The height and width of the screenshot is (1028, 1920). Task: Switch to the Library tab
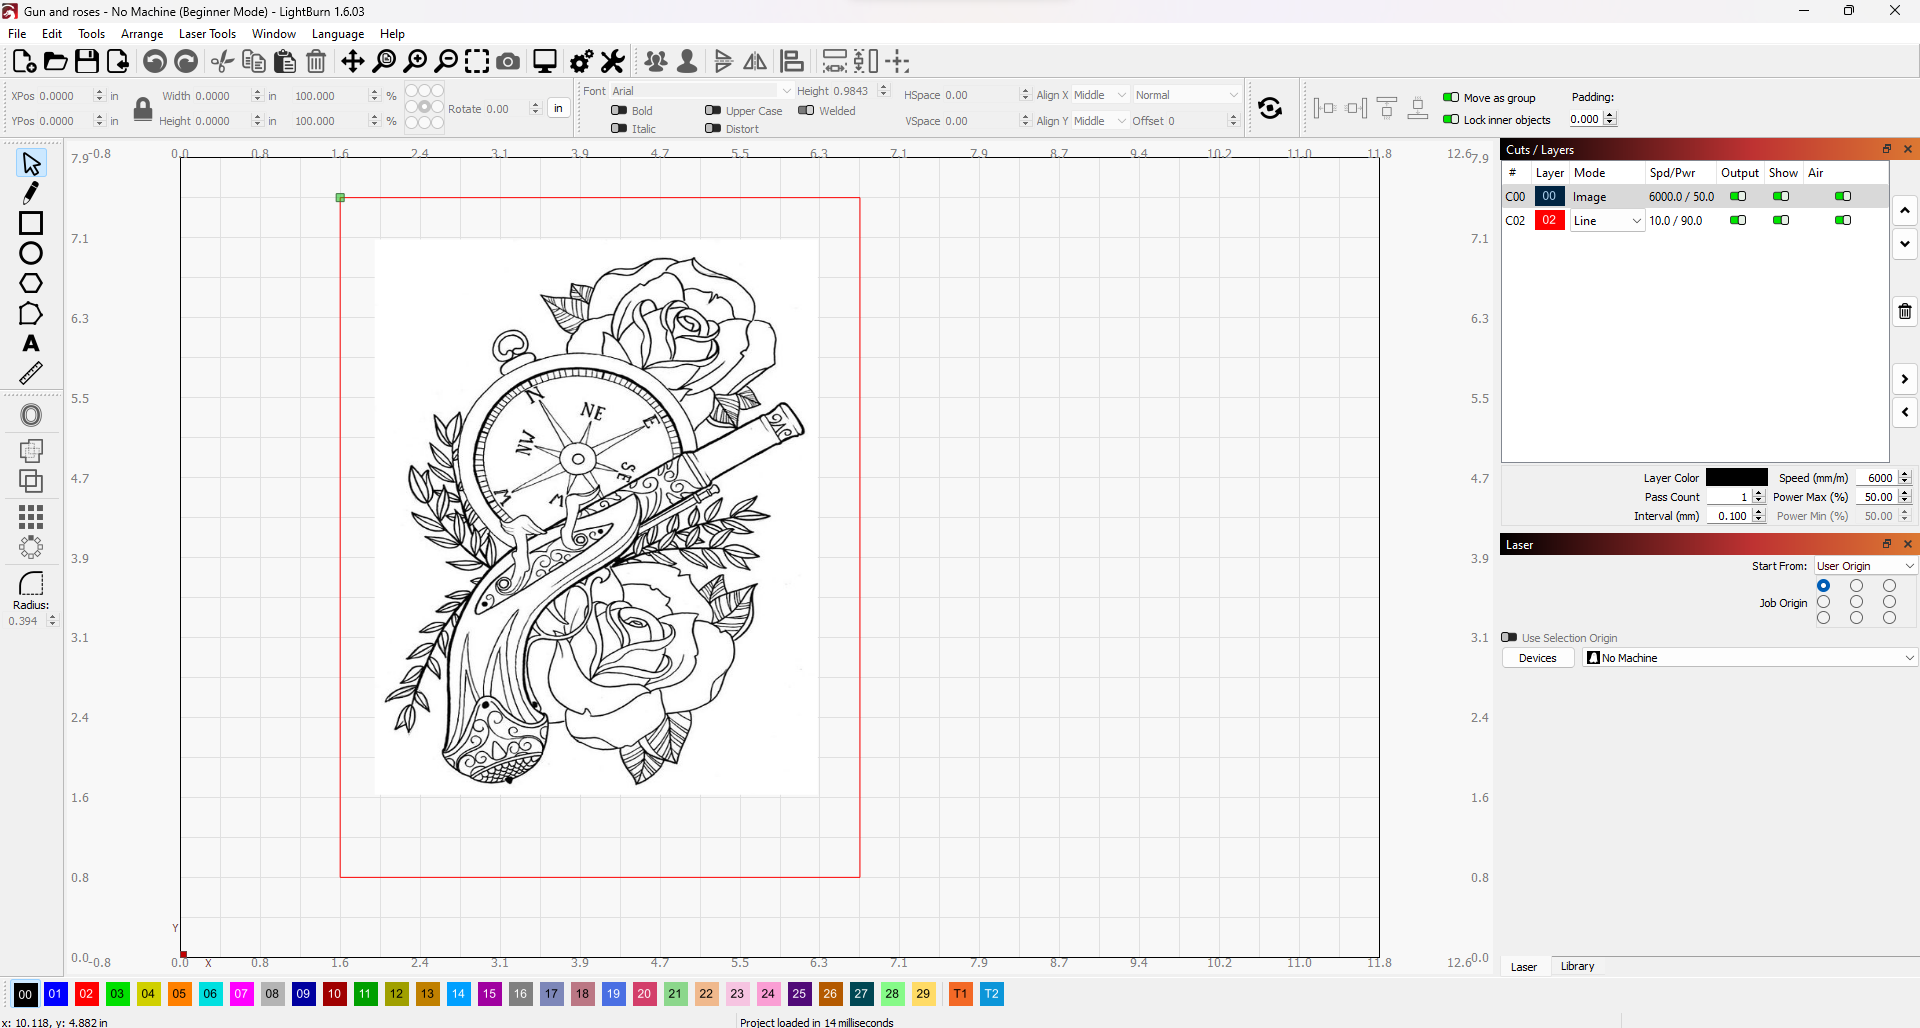click(x=1577, y=967)
